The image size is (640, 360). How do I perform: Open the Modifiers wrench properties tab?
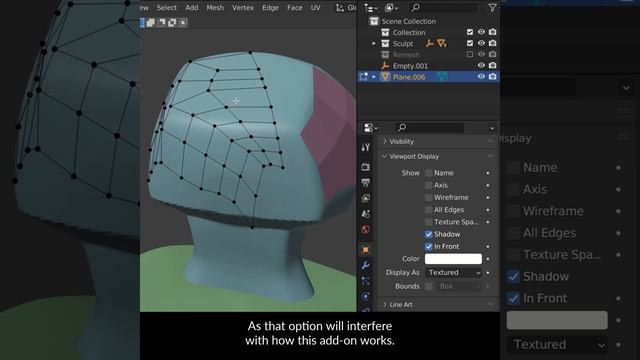coord(366,265)
